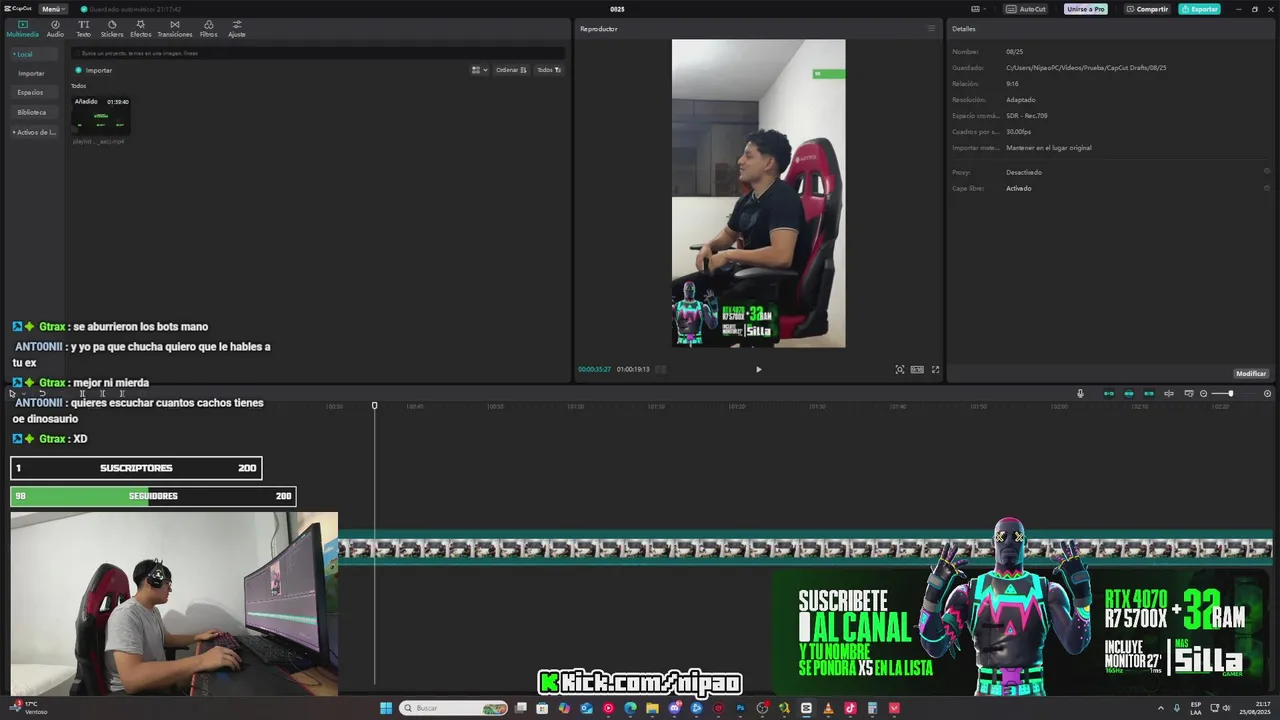Open the layout selector dropdown in title bar
The height and width of the screenshot is (720, 1280).
[x=979, y=9]
